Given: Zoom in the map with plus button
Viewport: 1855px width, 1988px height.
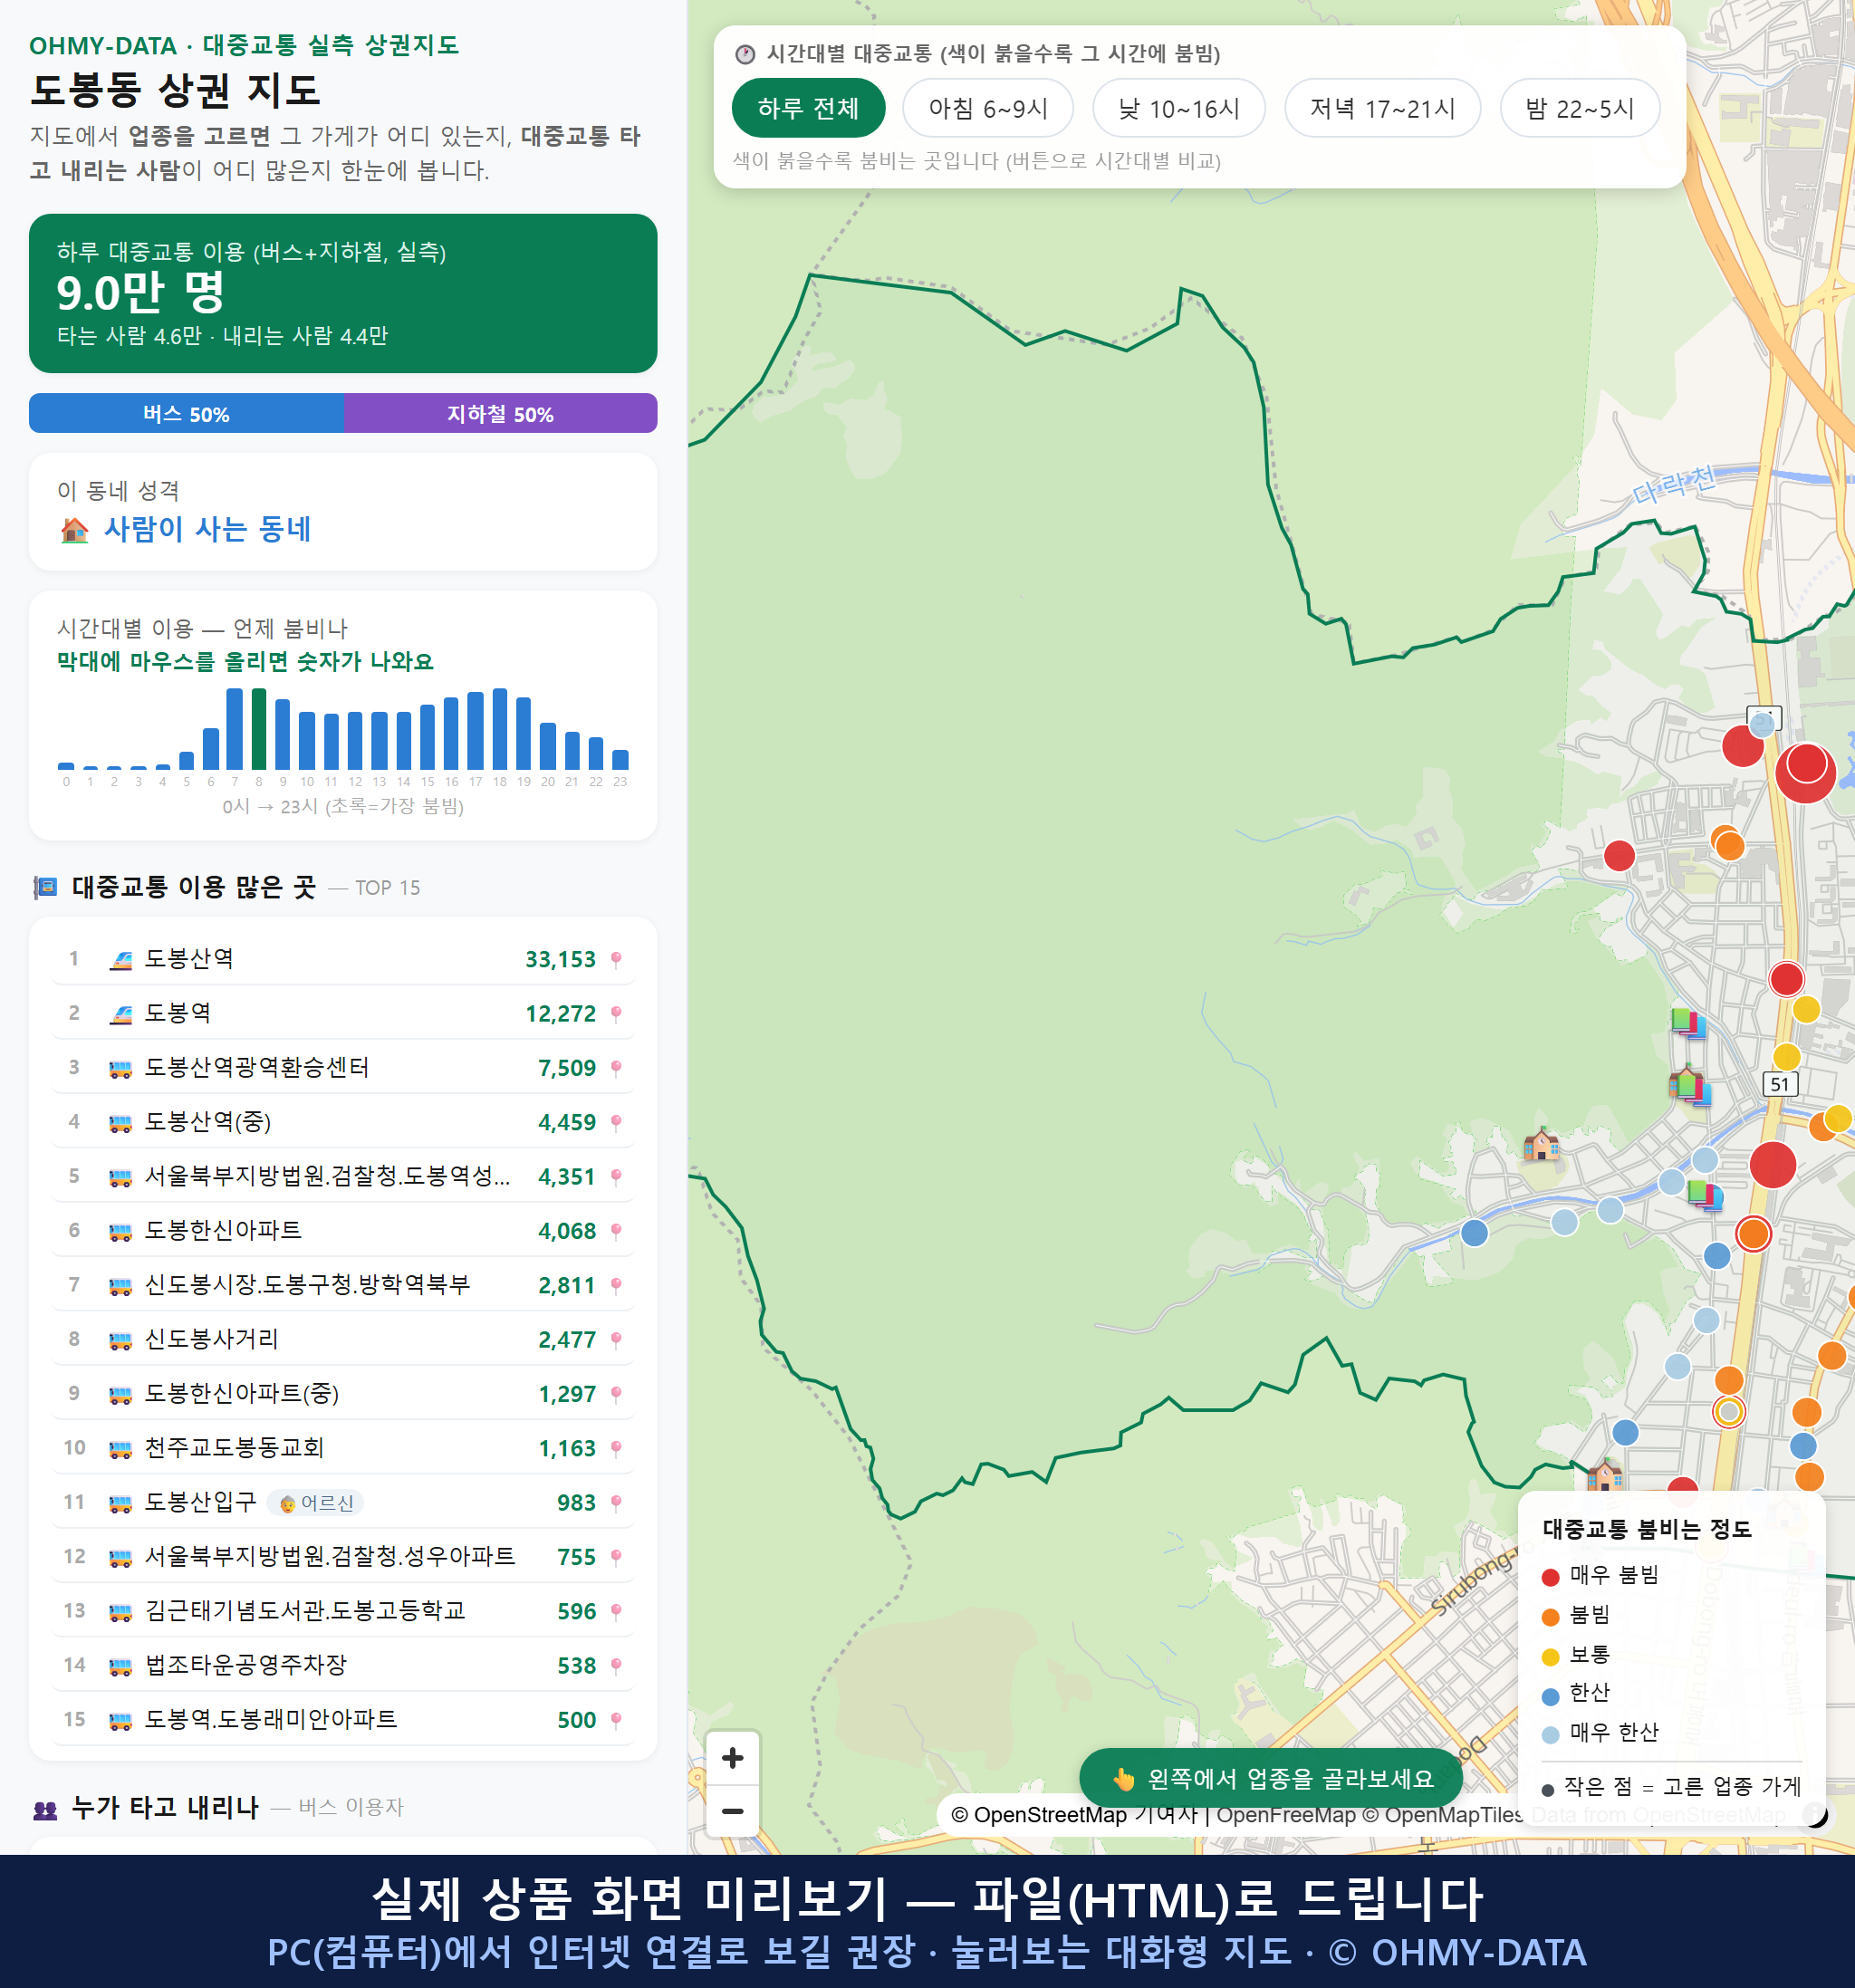Looking at the screenshot, I should tap(732, 1758).
